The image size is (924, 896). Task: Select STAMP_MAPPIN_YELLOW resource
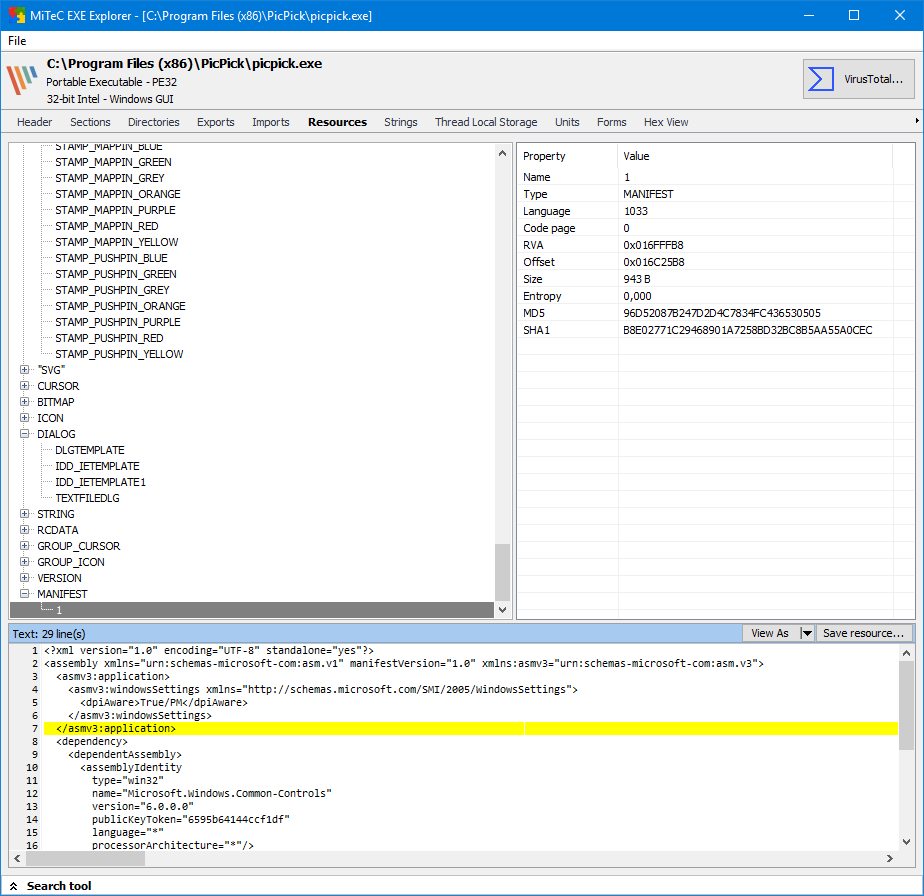pos(117,242)
